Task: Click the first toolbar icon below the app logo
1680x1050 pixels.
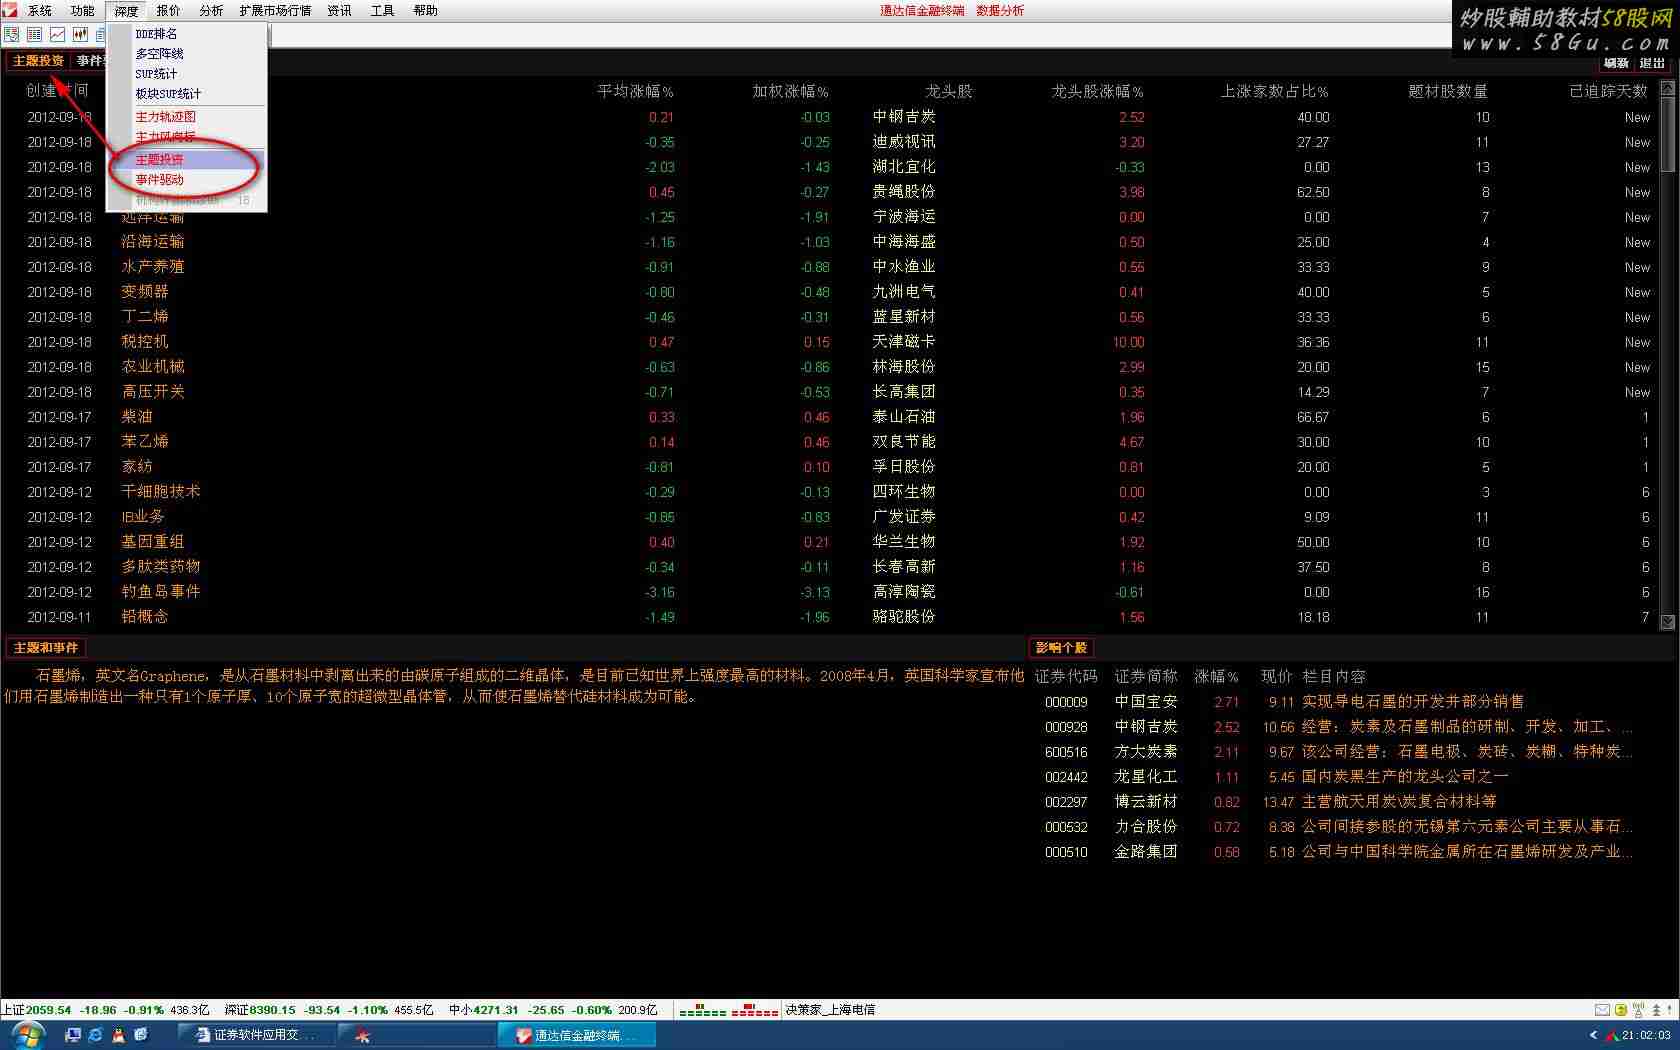Action: pyautogui.click(x=12, y=35)
